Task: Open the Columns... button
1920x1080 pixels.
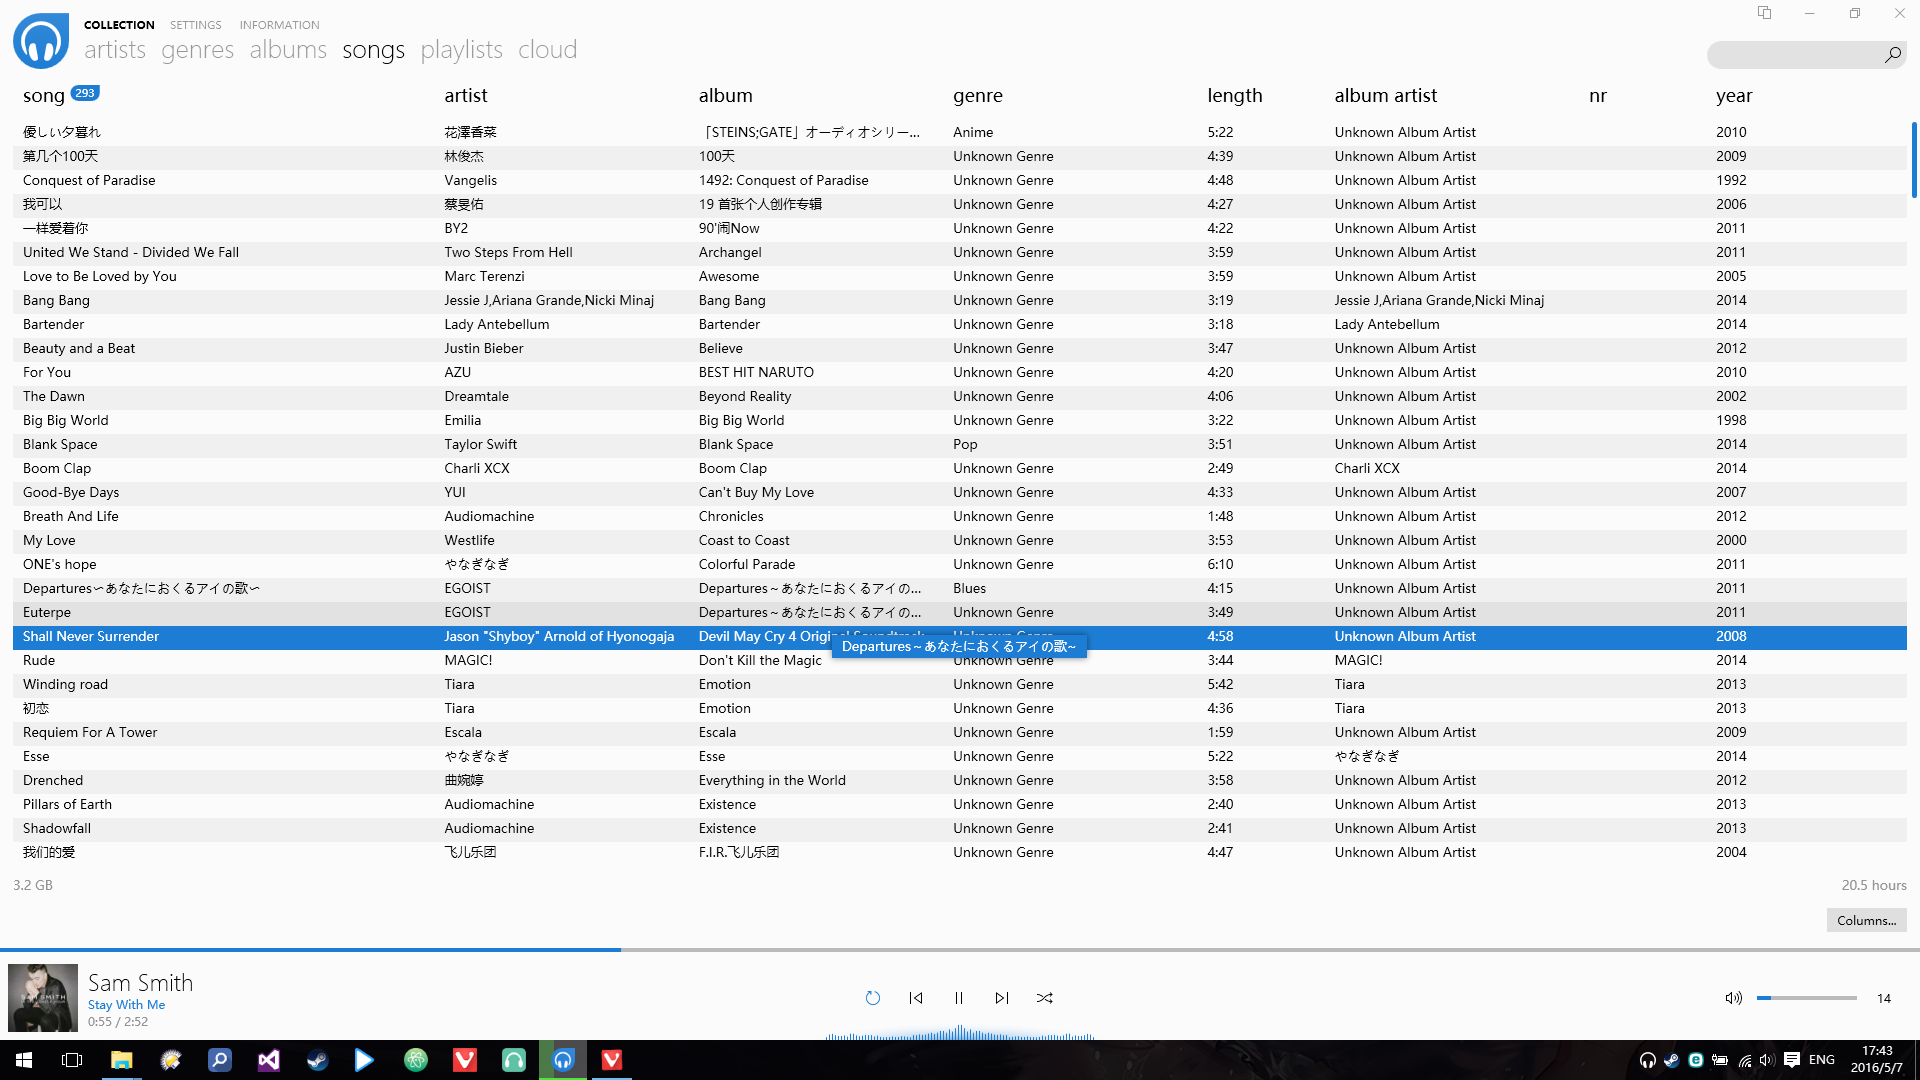Action: pos(1866,920)
